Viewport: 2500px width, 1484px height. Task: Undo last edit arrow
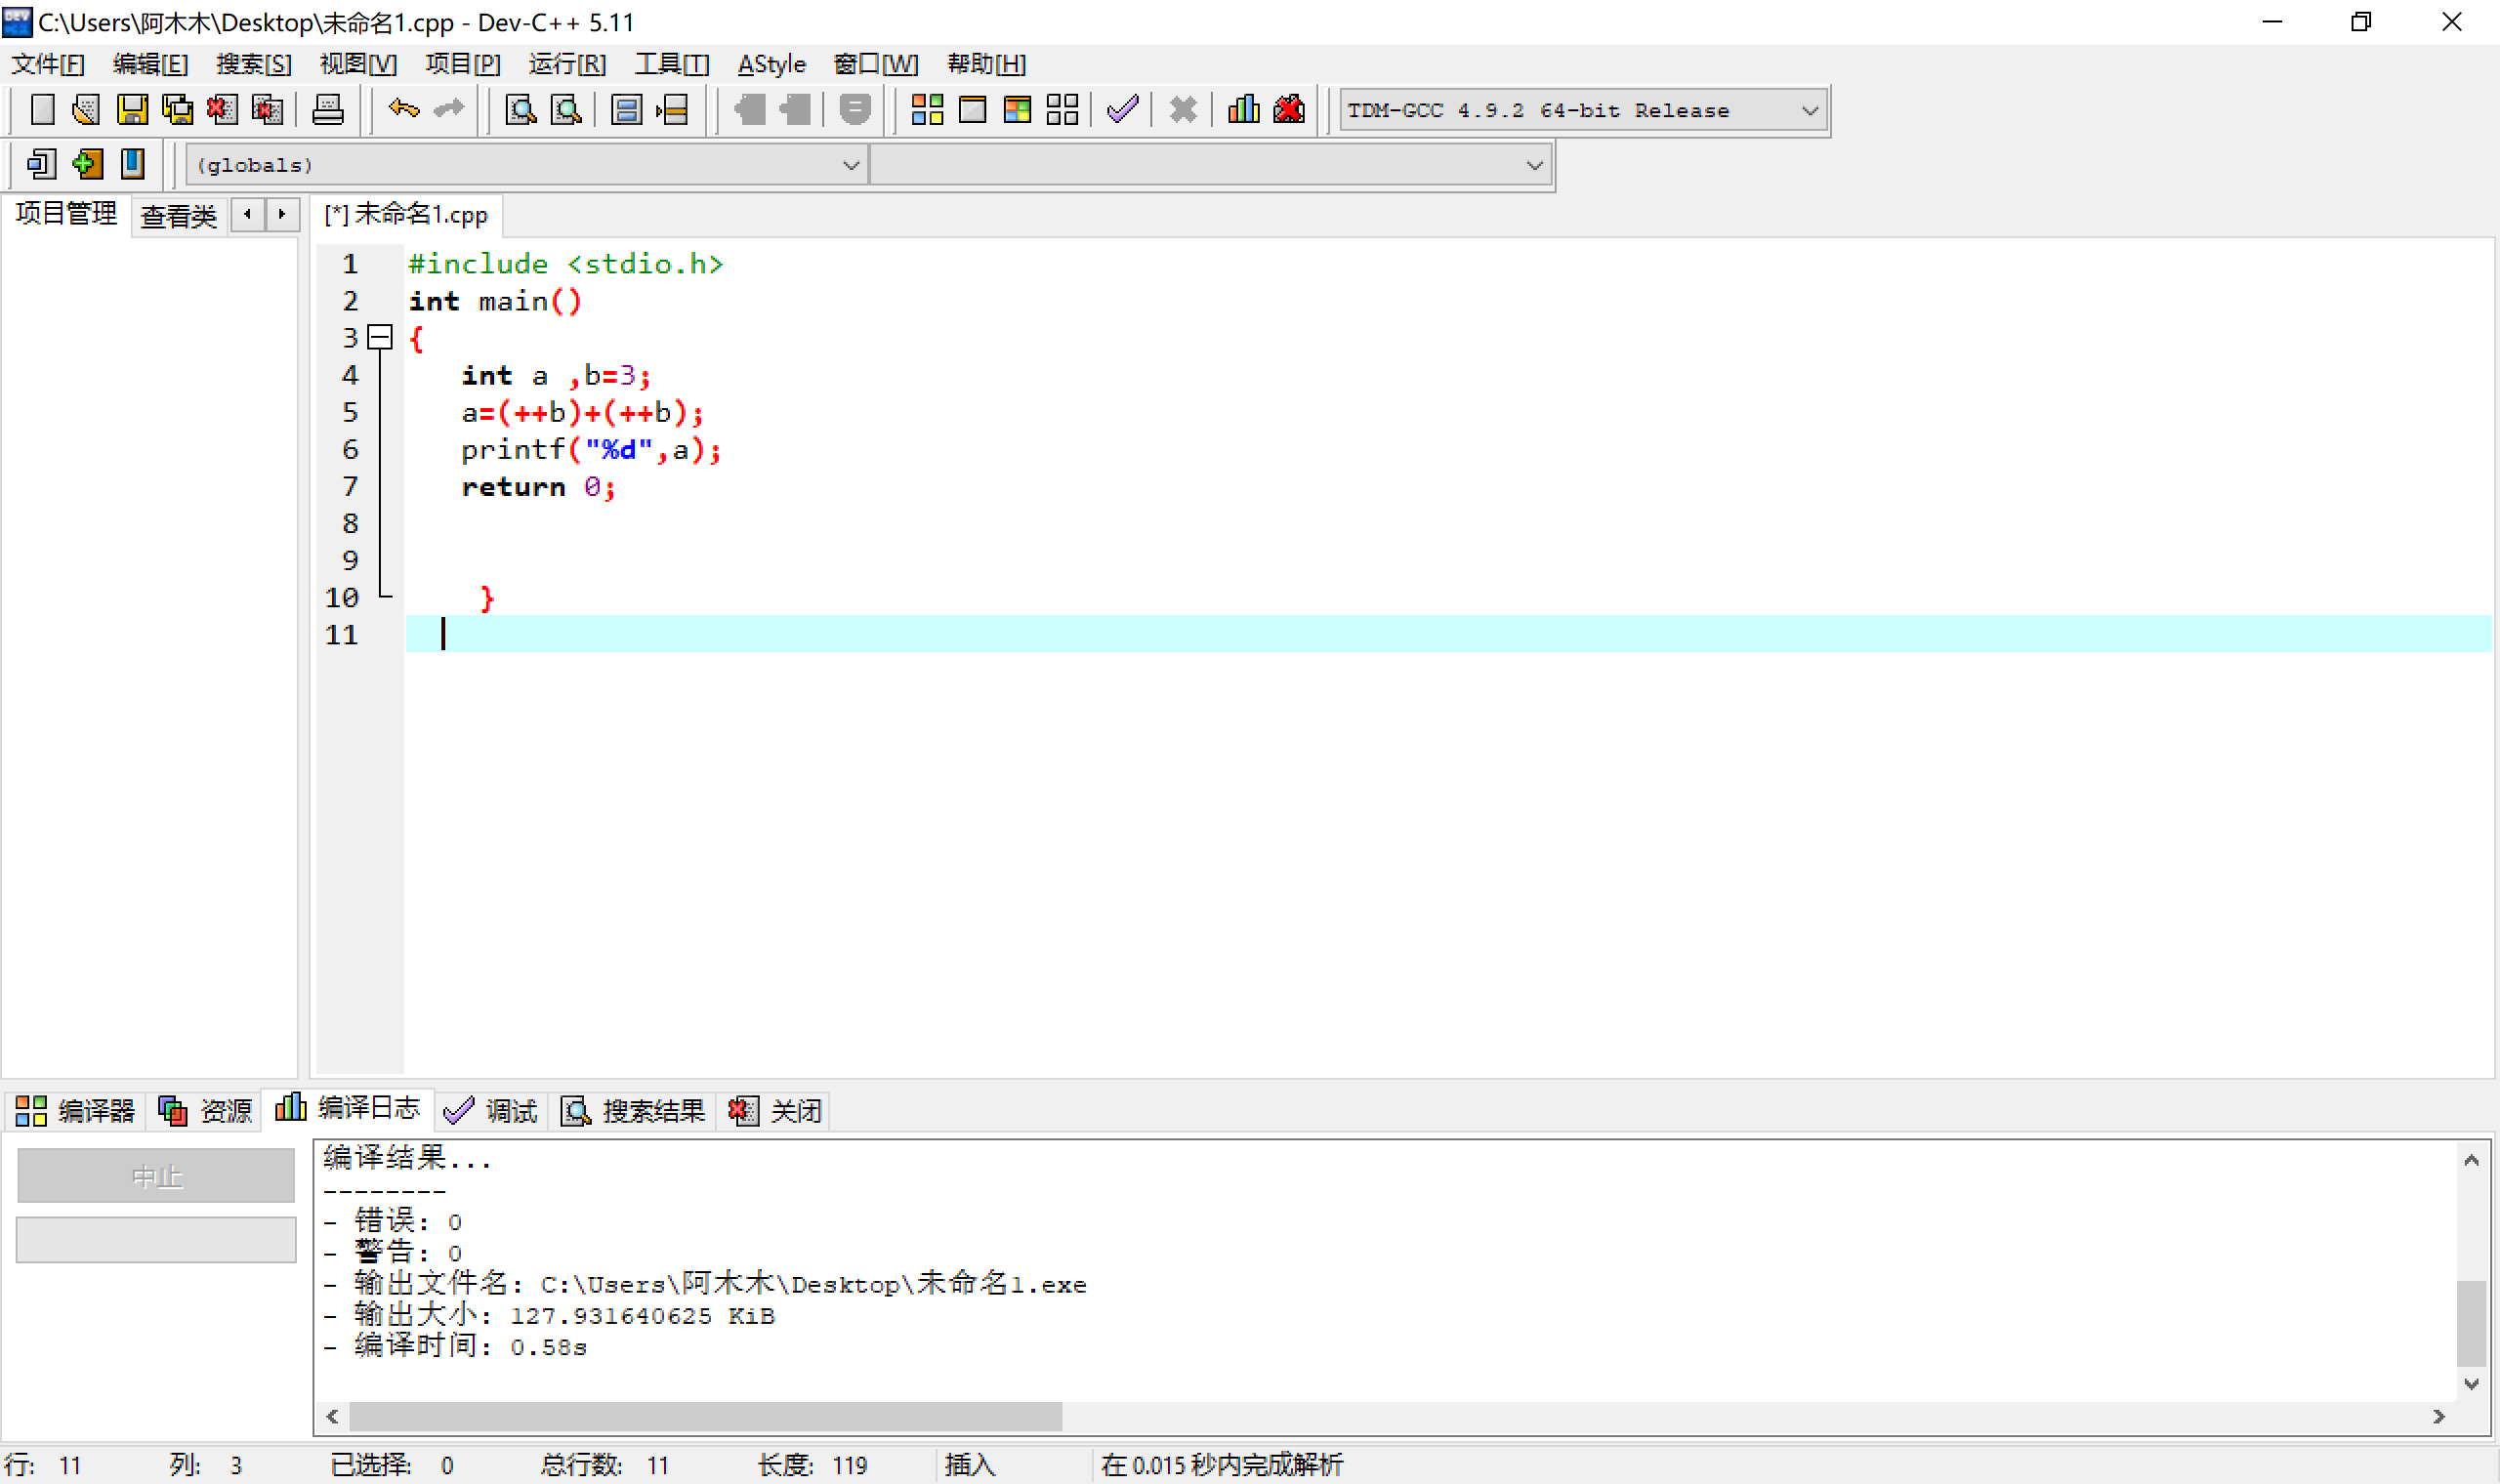[404, 109]
